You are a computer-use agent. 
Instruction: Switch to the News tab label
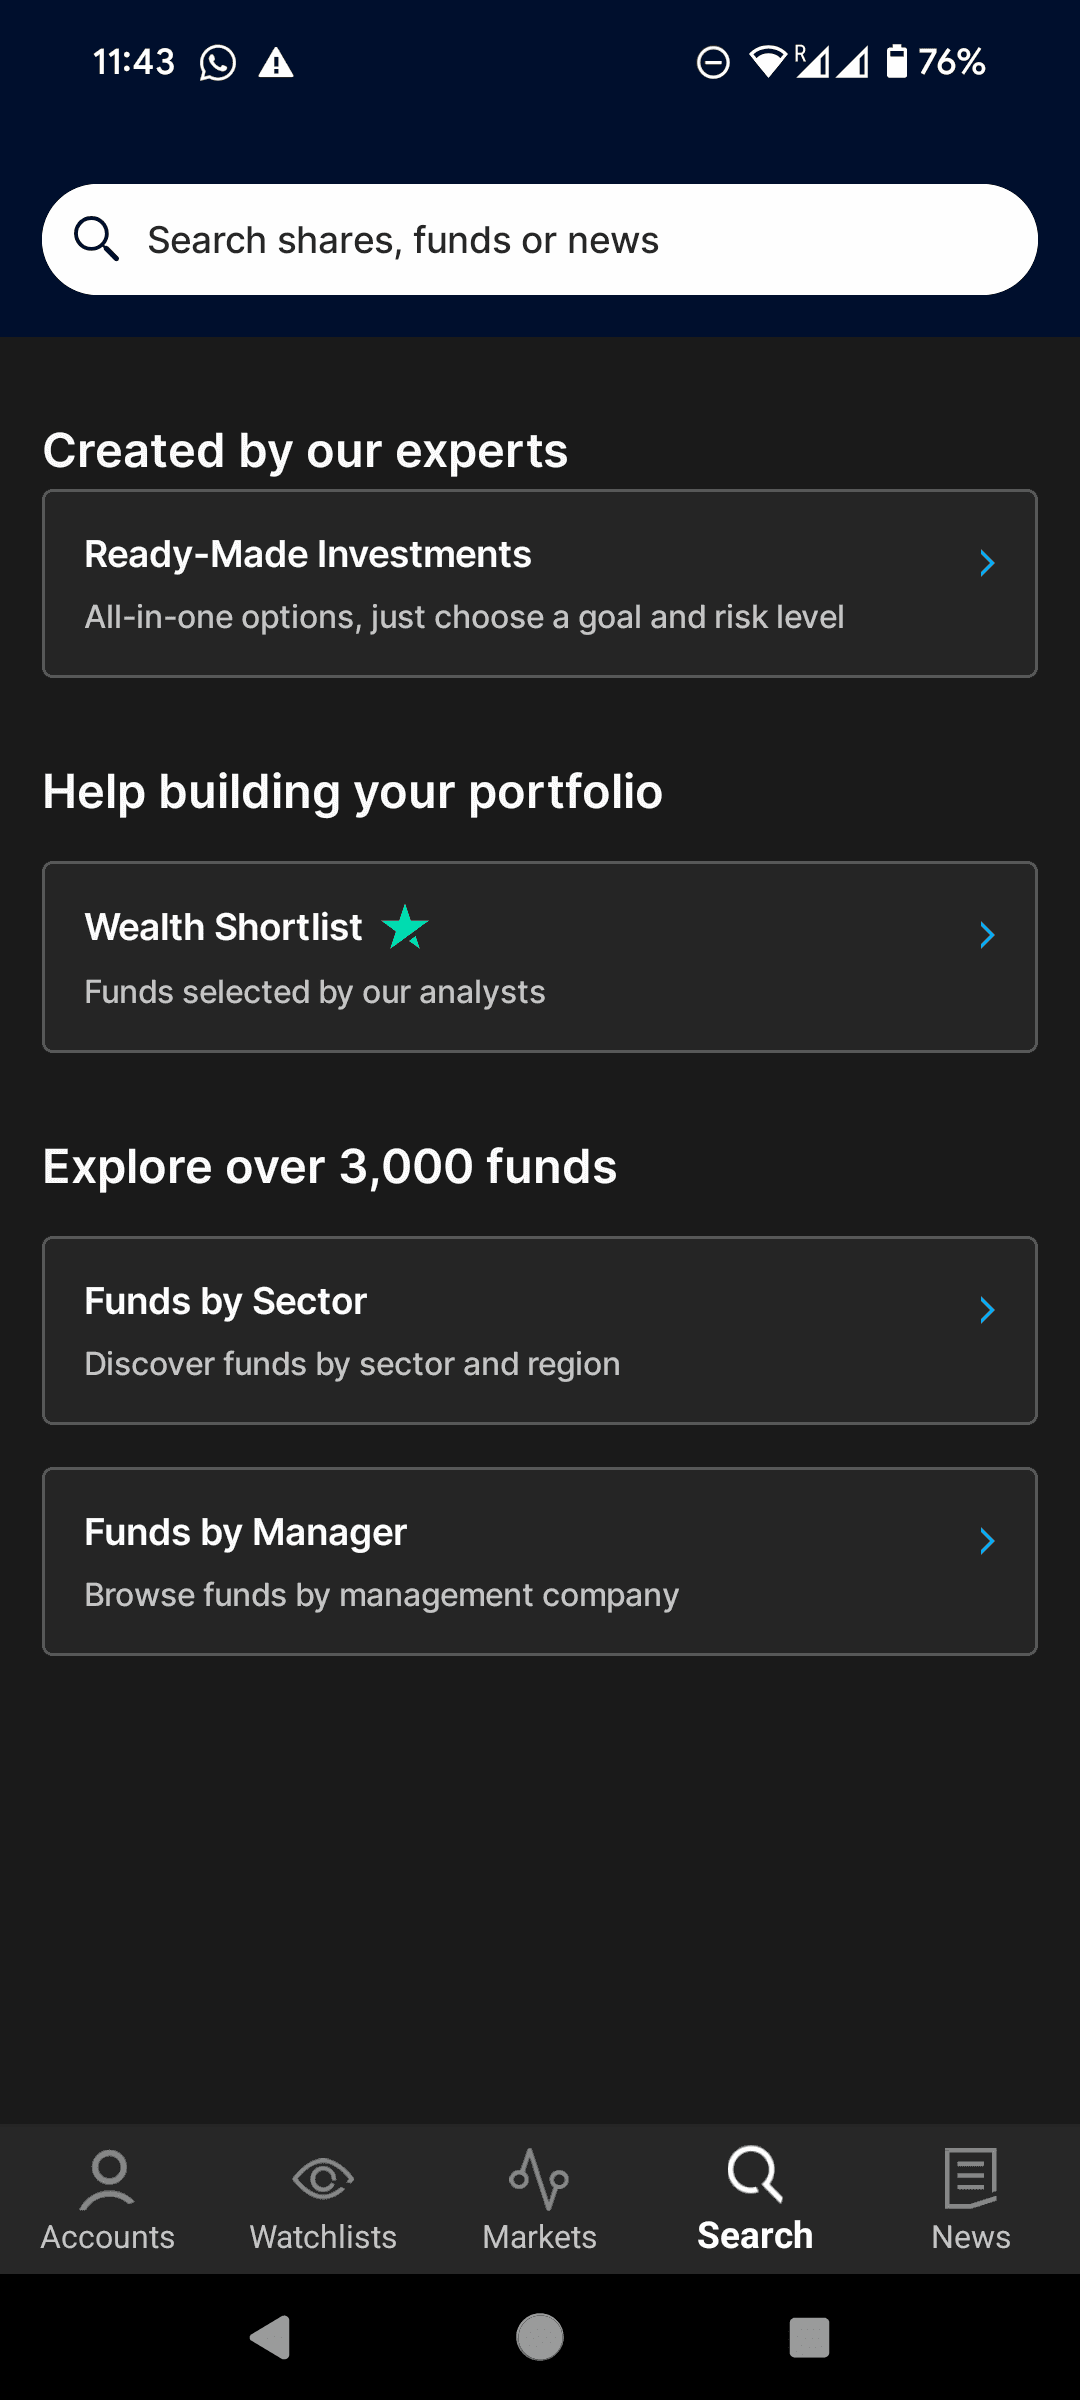click(971, 2237)
